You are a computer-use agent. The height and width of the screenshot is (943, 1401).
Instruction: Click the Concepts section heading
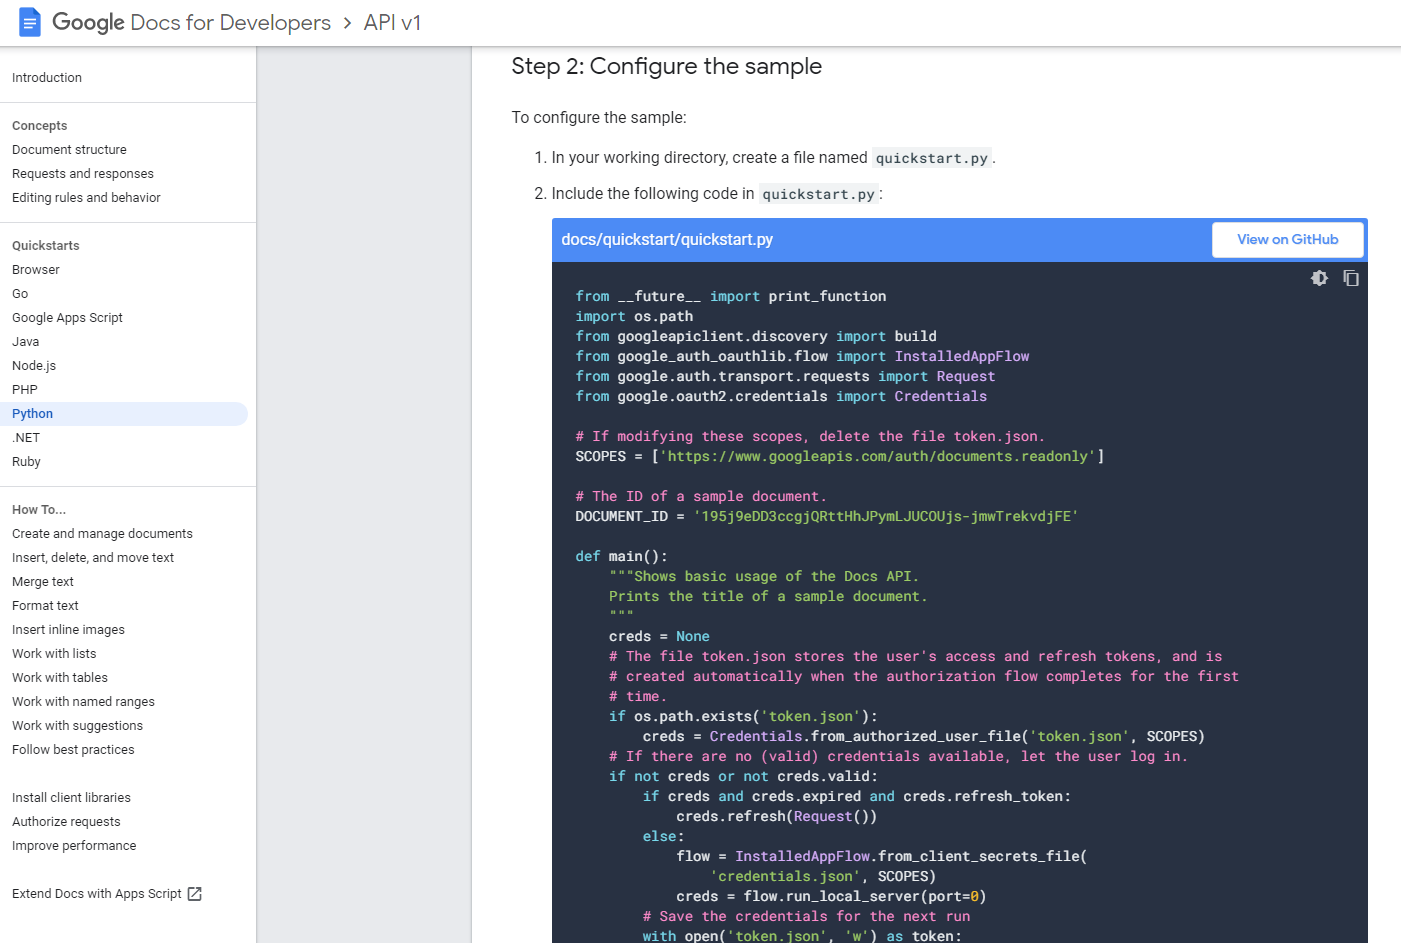40,126
